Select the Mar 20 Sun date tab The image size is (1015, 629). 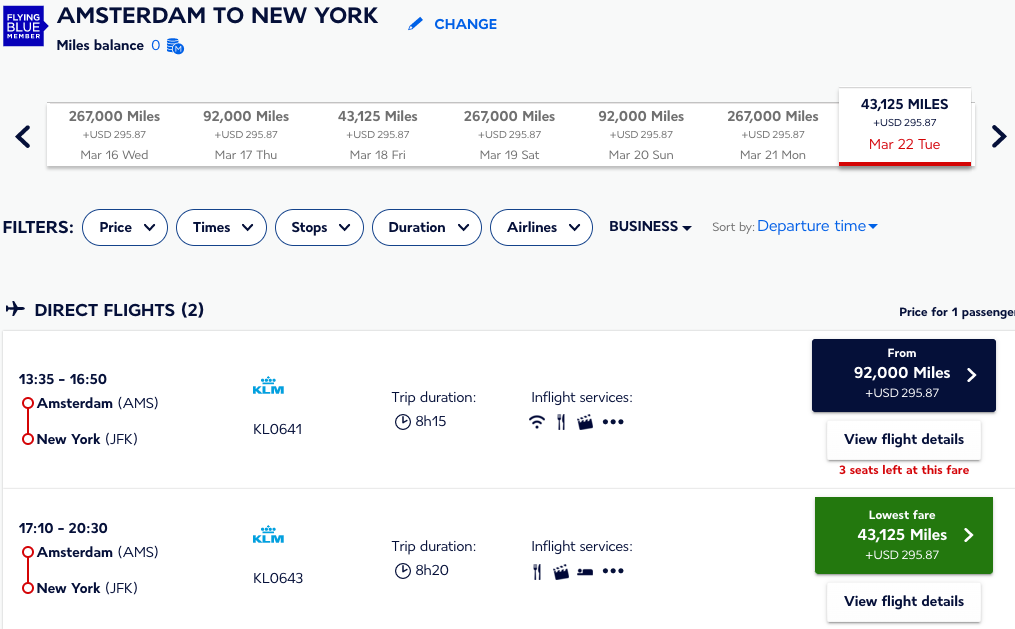[x=641, y=135]
